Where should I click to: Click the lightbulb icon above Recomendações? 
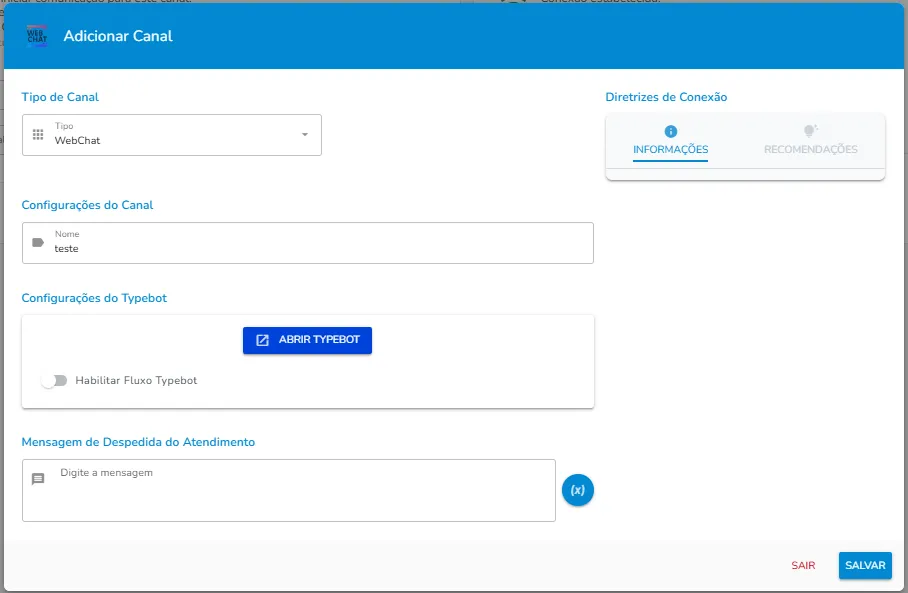click(810, 131)
